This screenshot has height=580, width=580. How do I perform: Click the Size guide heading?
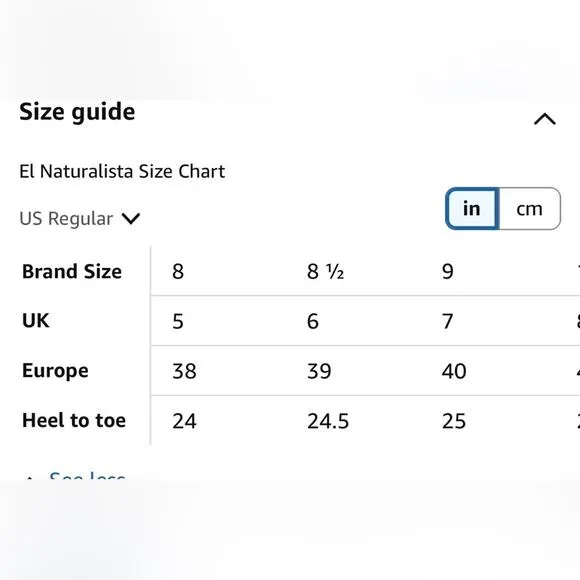click(77, 111)
